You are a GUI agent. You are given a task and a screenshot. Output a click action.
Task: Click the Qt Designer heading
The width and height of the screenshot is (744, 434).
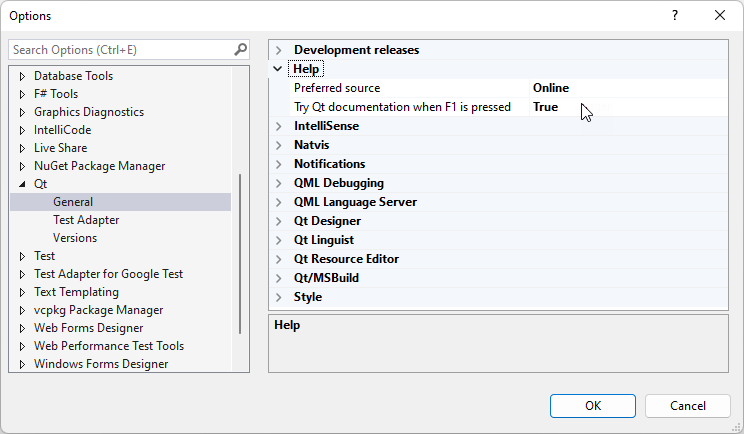[327, 221]
